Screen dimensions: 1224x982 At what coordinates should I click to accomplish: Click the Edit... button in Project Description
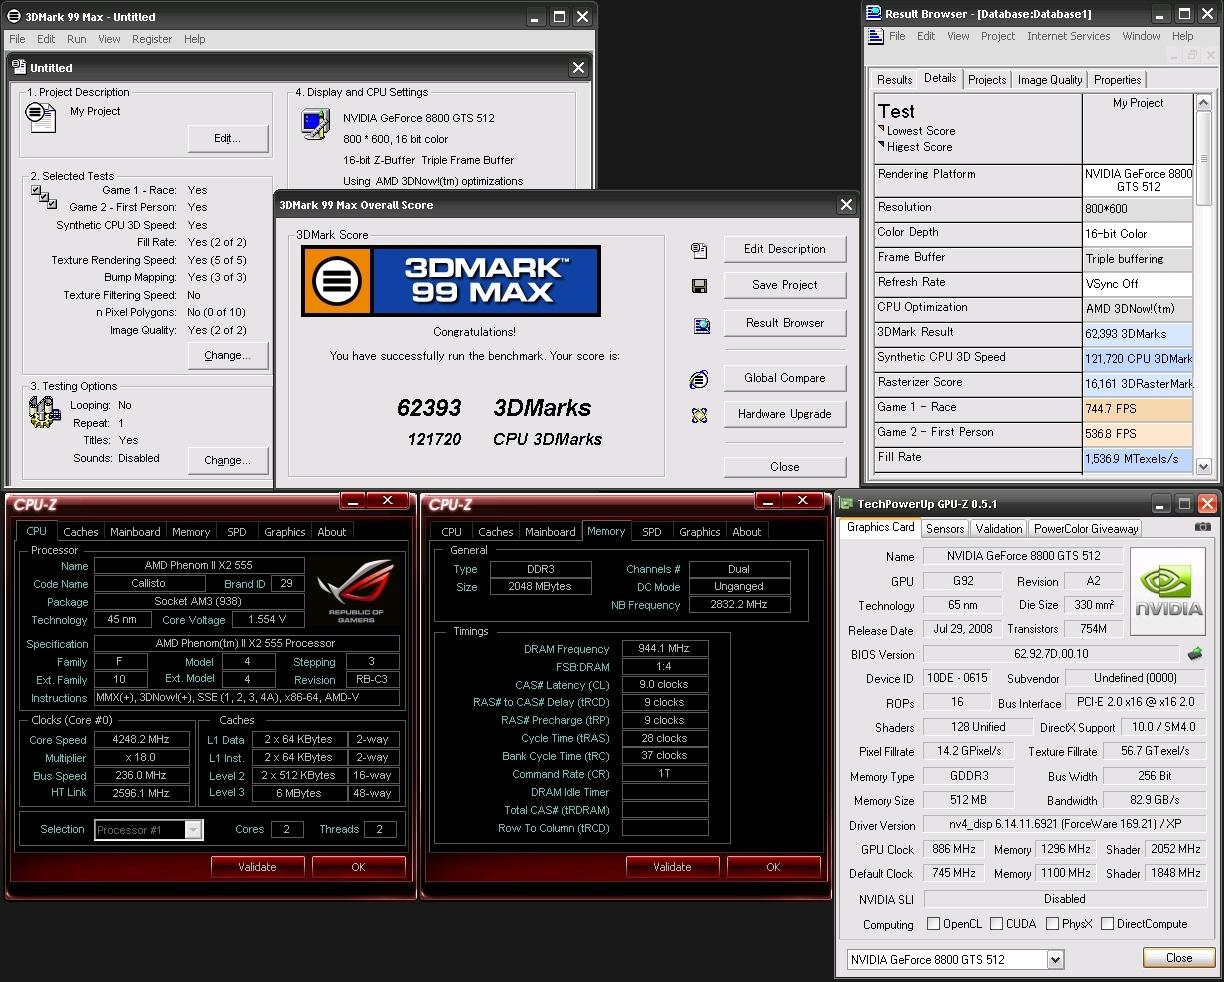(x=228, y=138)
